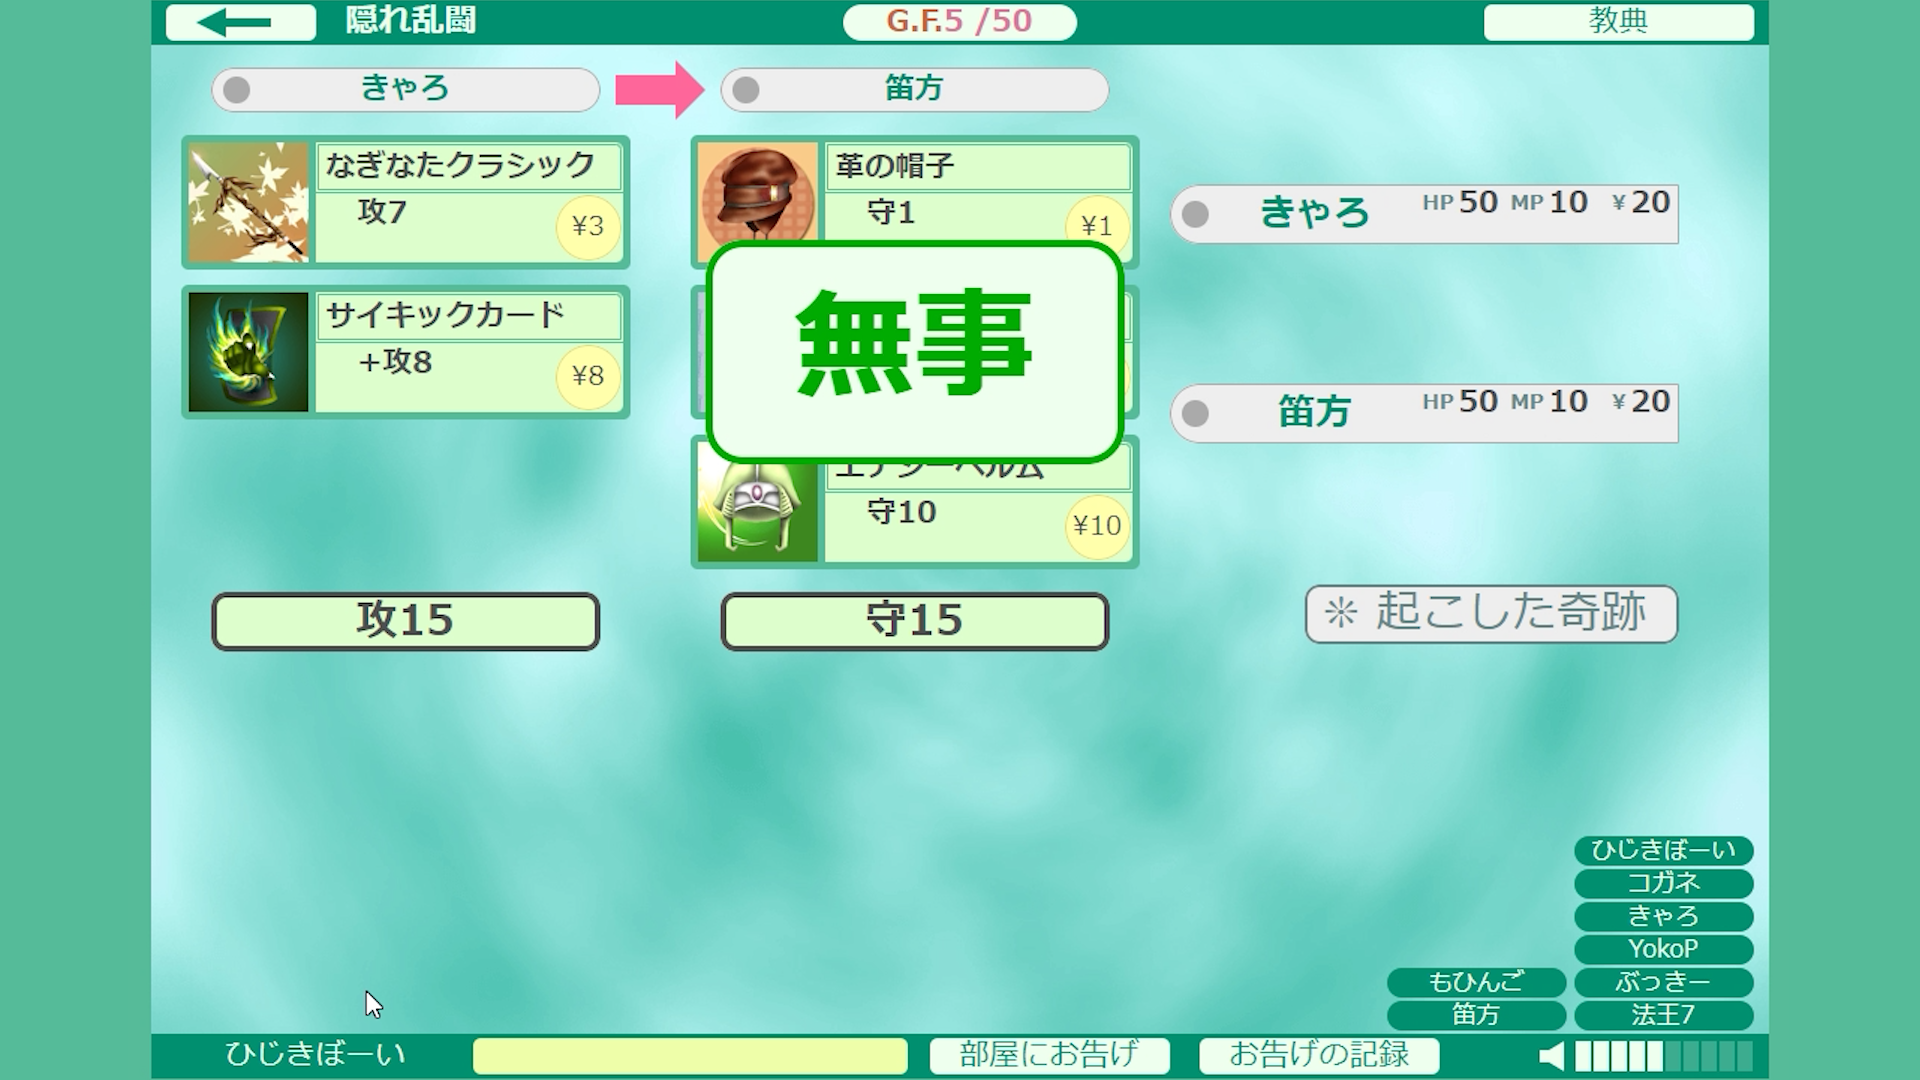Viewport: 1920px width, 1080px height.
Task: Adjust the volume level bar
Action: point(1664,1056)
